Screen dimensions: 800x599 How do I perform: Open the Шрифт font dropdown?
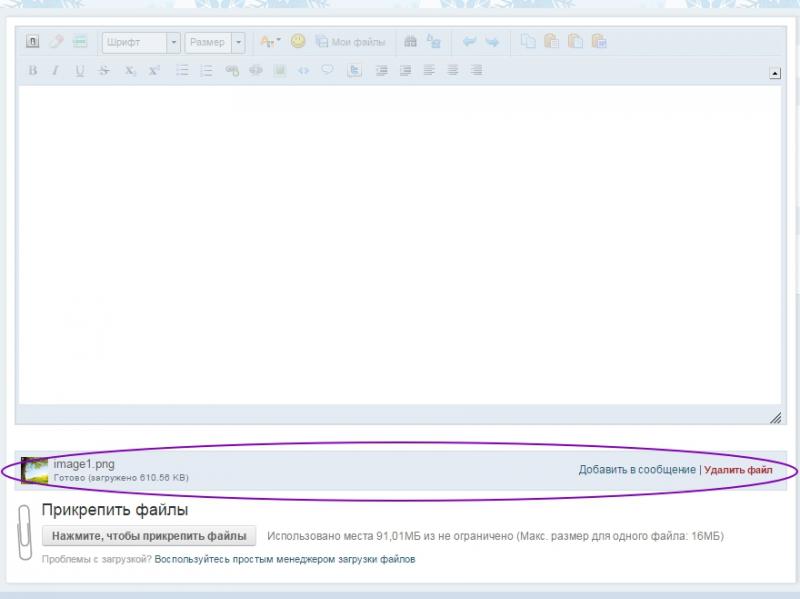[141, 43]
